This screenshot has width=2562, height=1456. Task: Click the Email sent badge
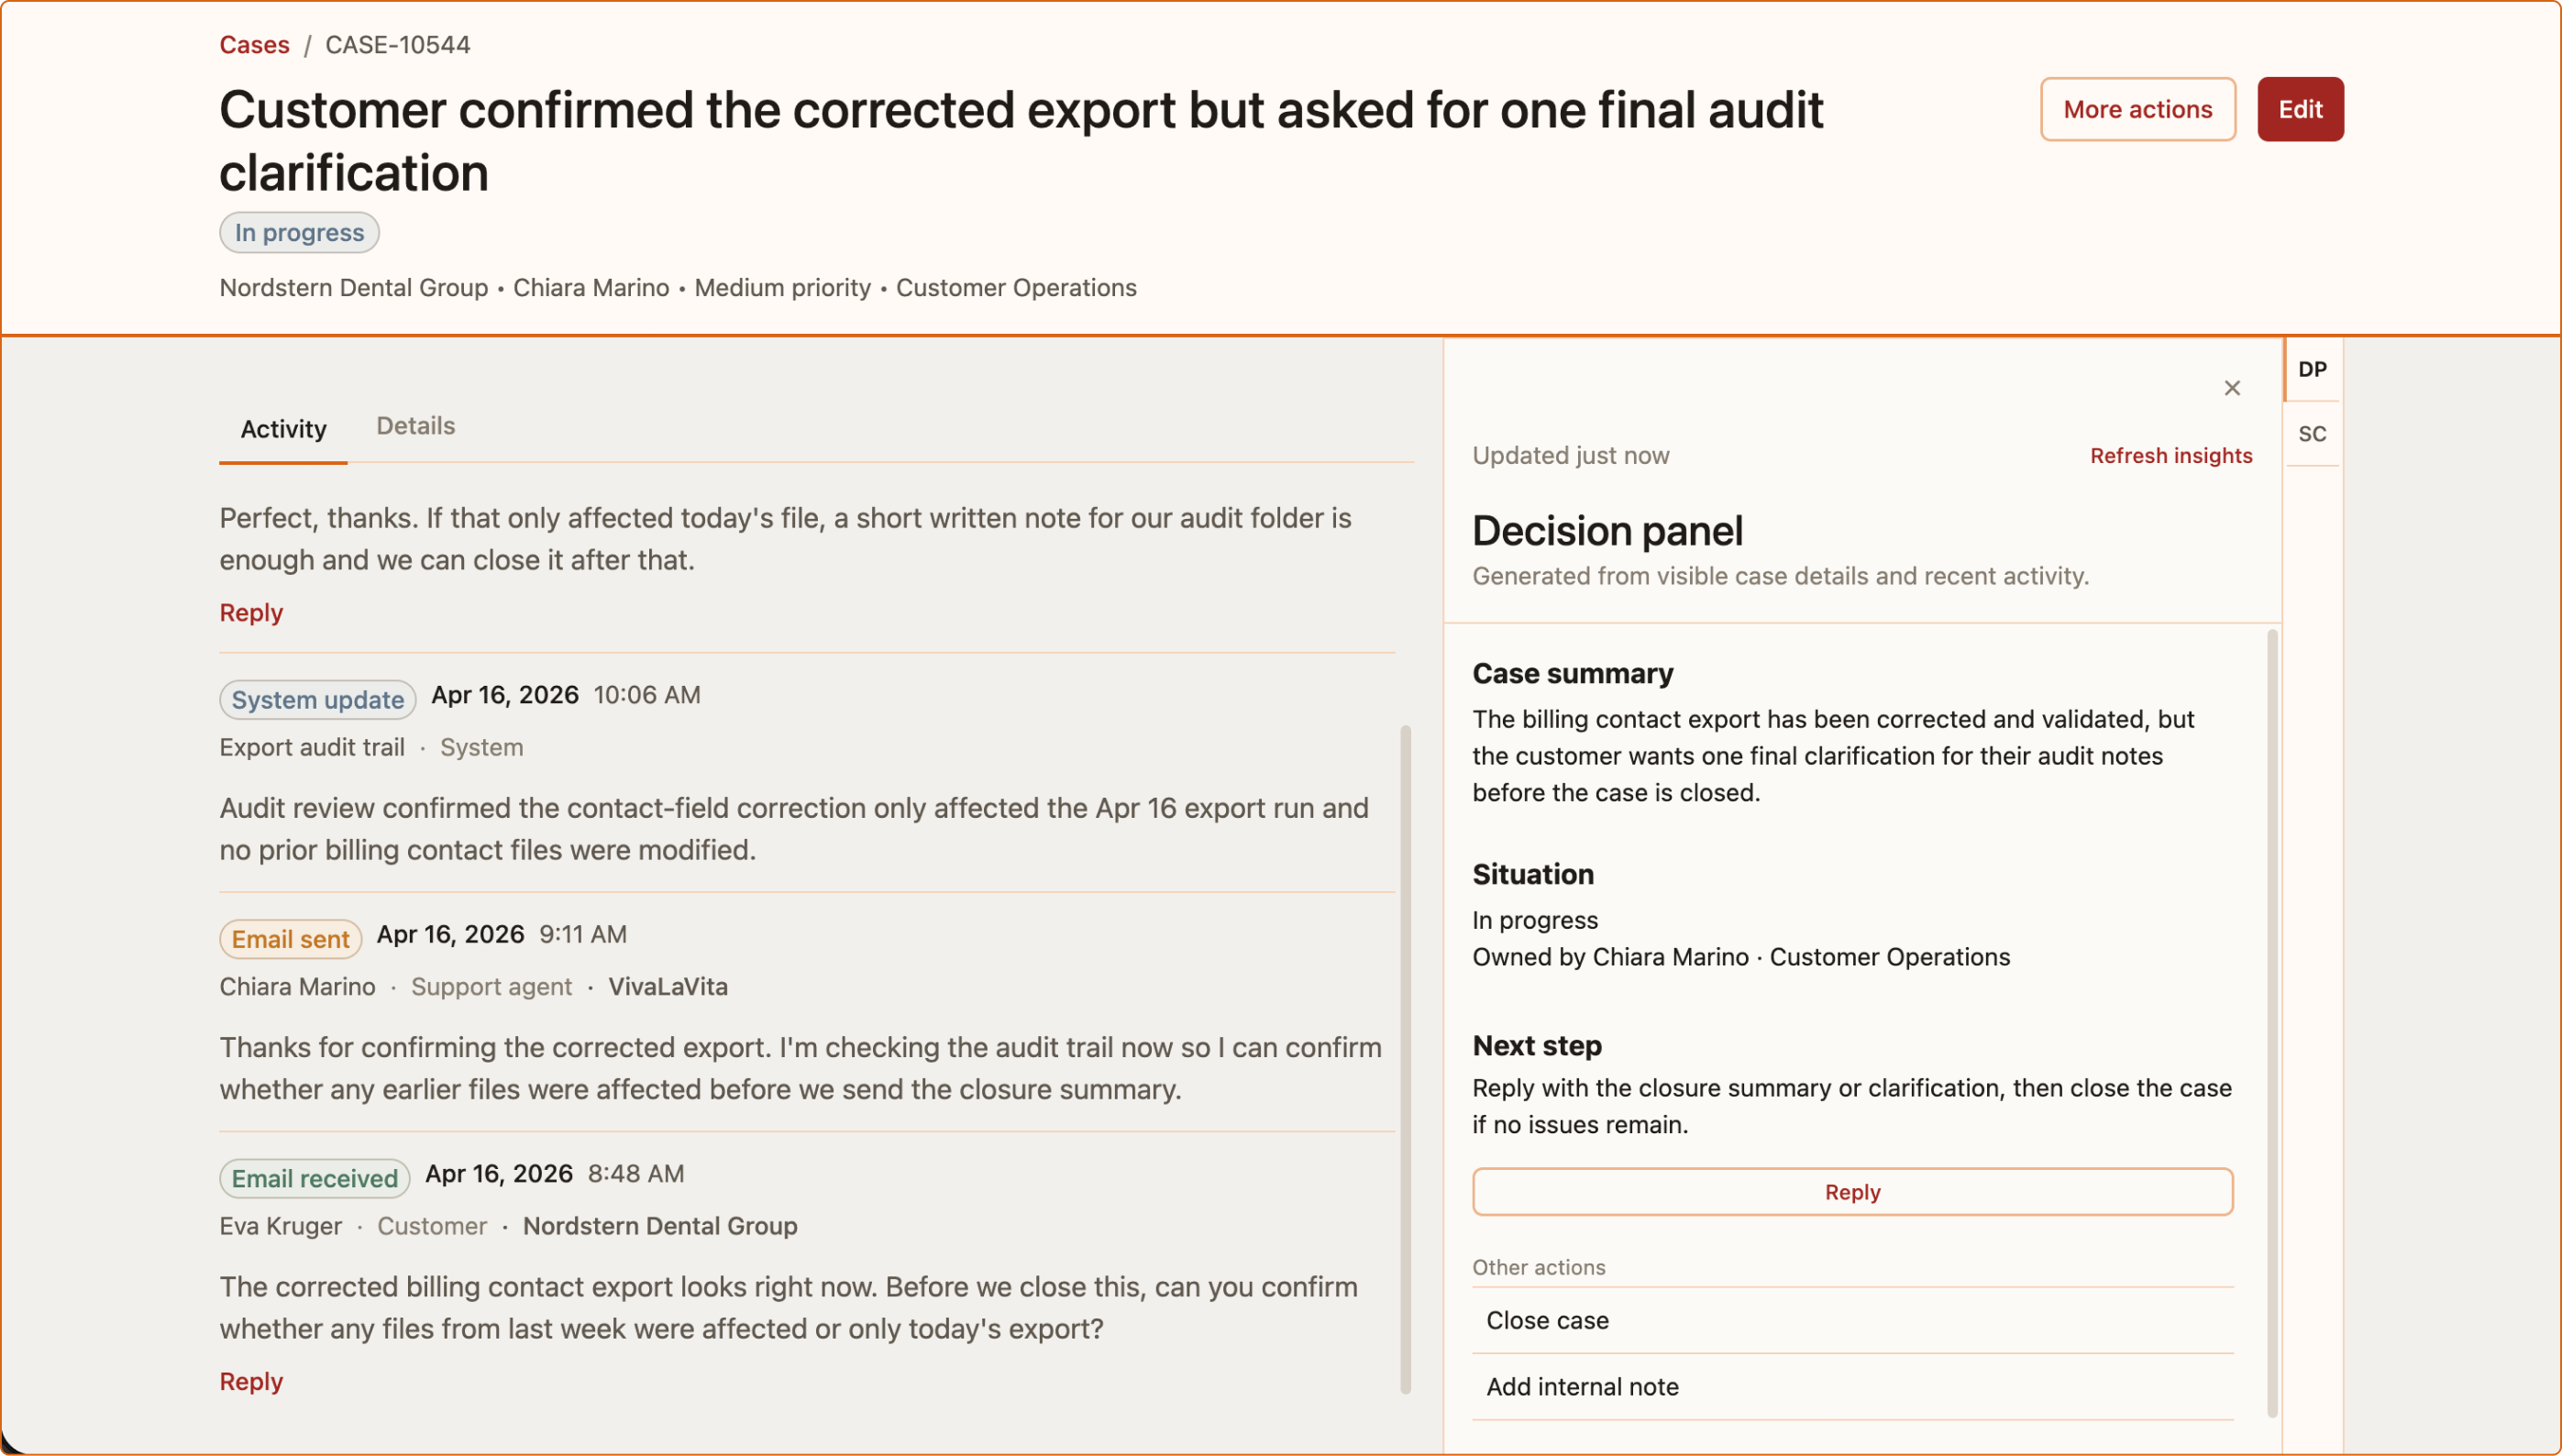pyautogui.click(x=290, y=938)
